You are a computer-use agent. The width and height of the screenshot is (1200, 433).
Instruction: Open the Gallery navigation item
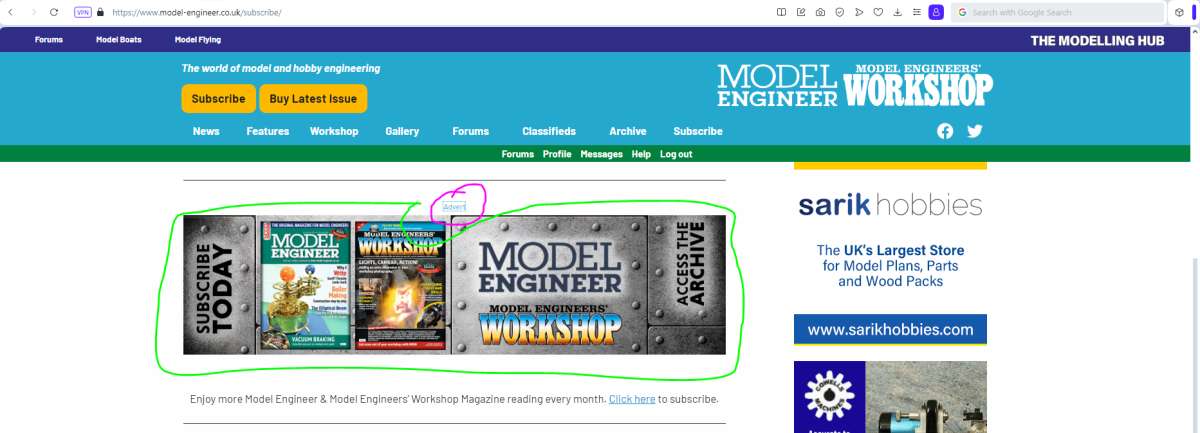402,131
